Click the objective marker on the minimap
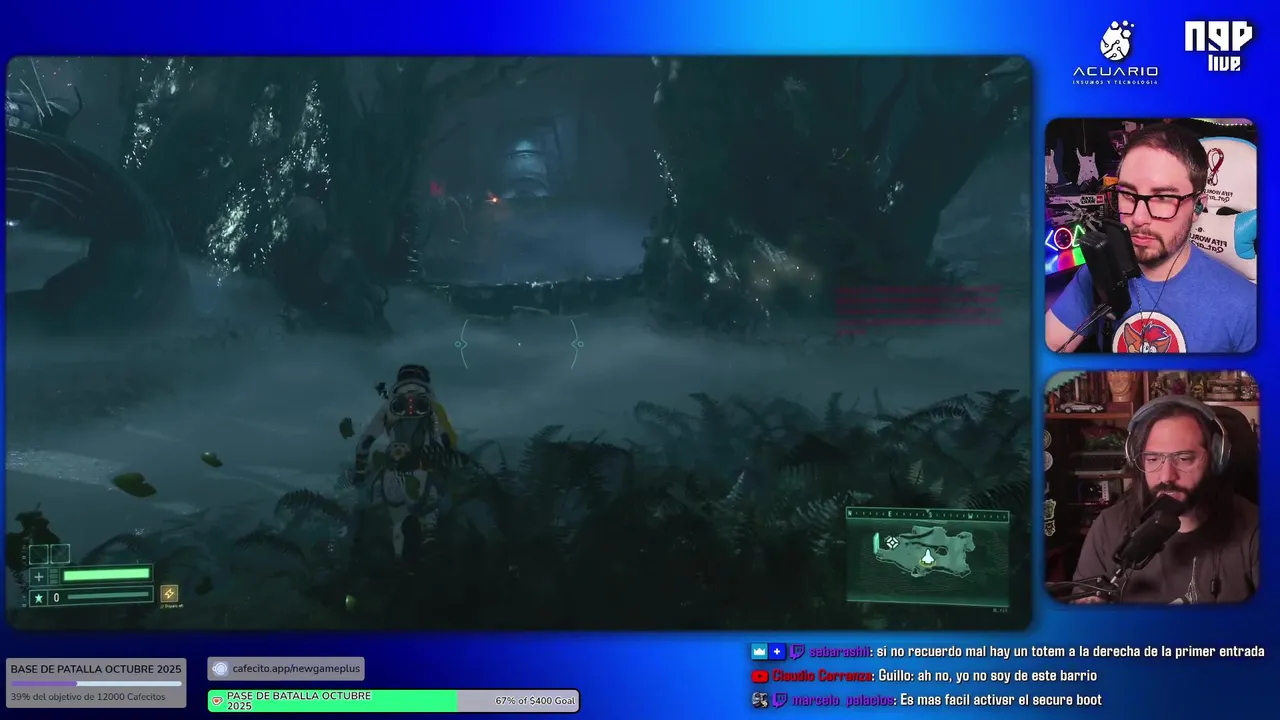The width and height of the screenshot is (1280, 720). (891, 542)
